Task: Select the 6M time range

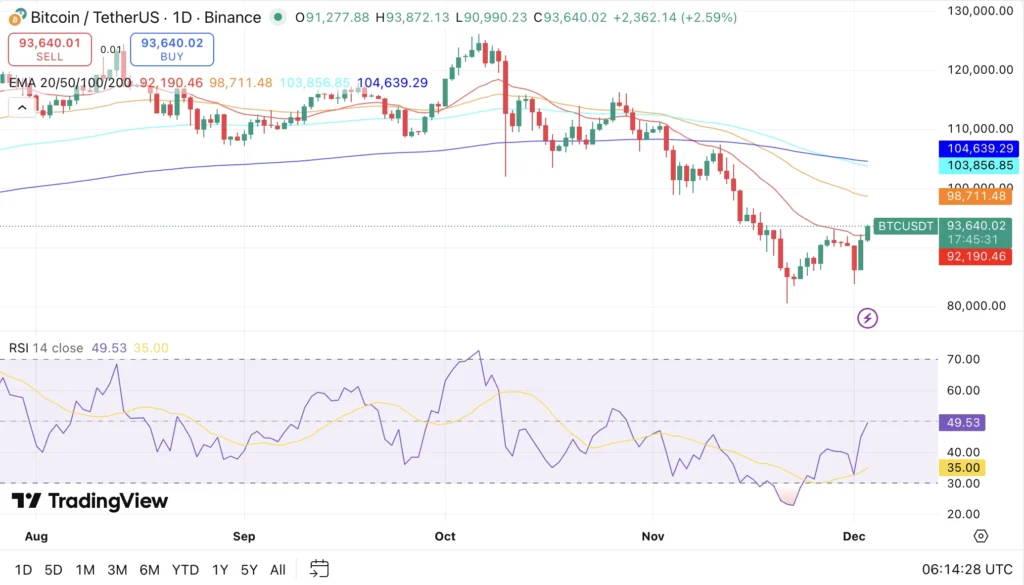Action: (150, 570)
